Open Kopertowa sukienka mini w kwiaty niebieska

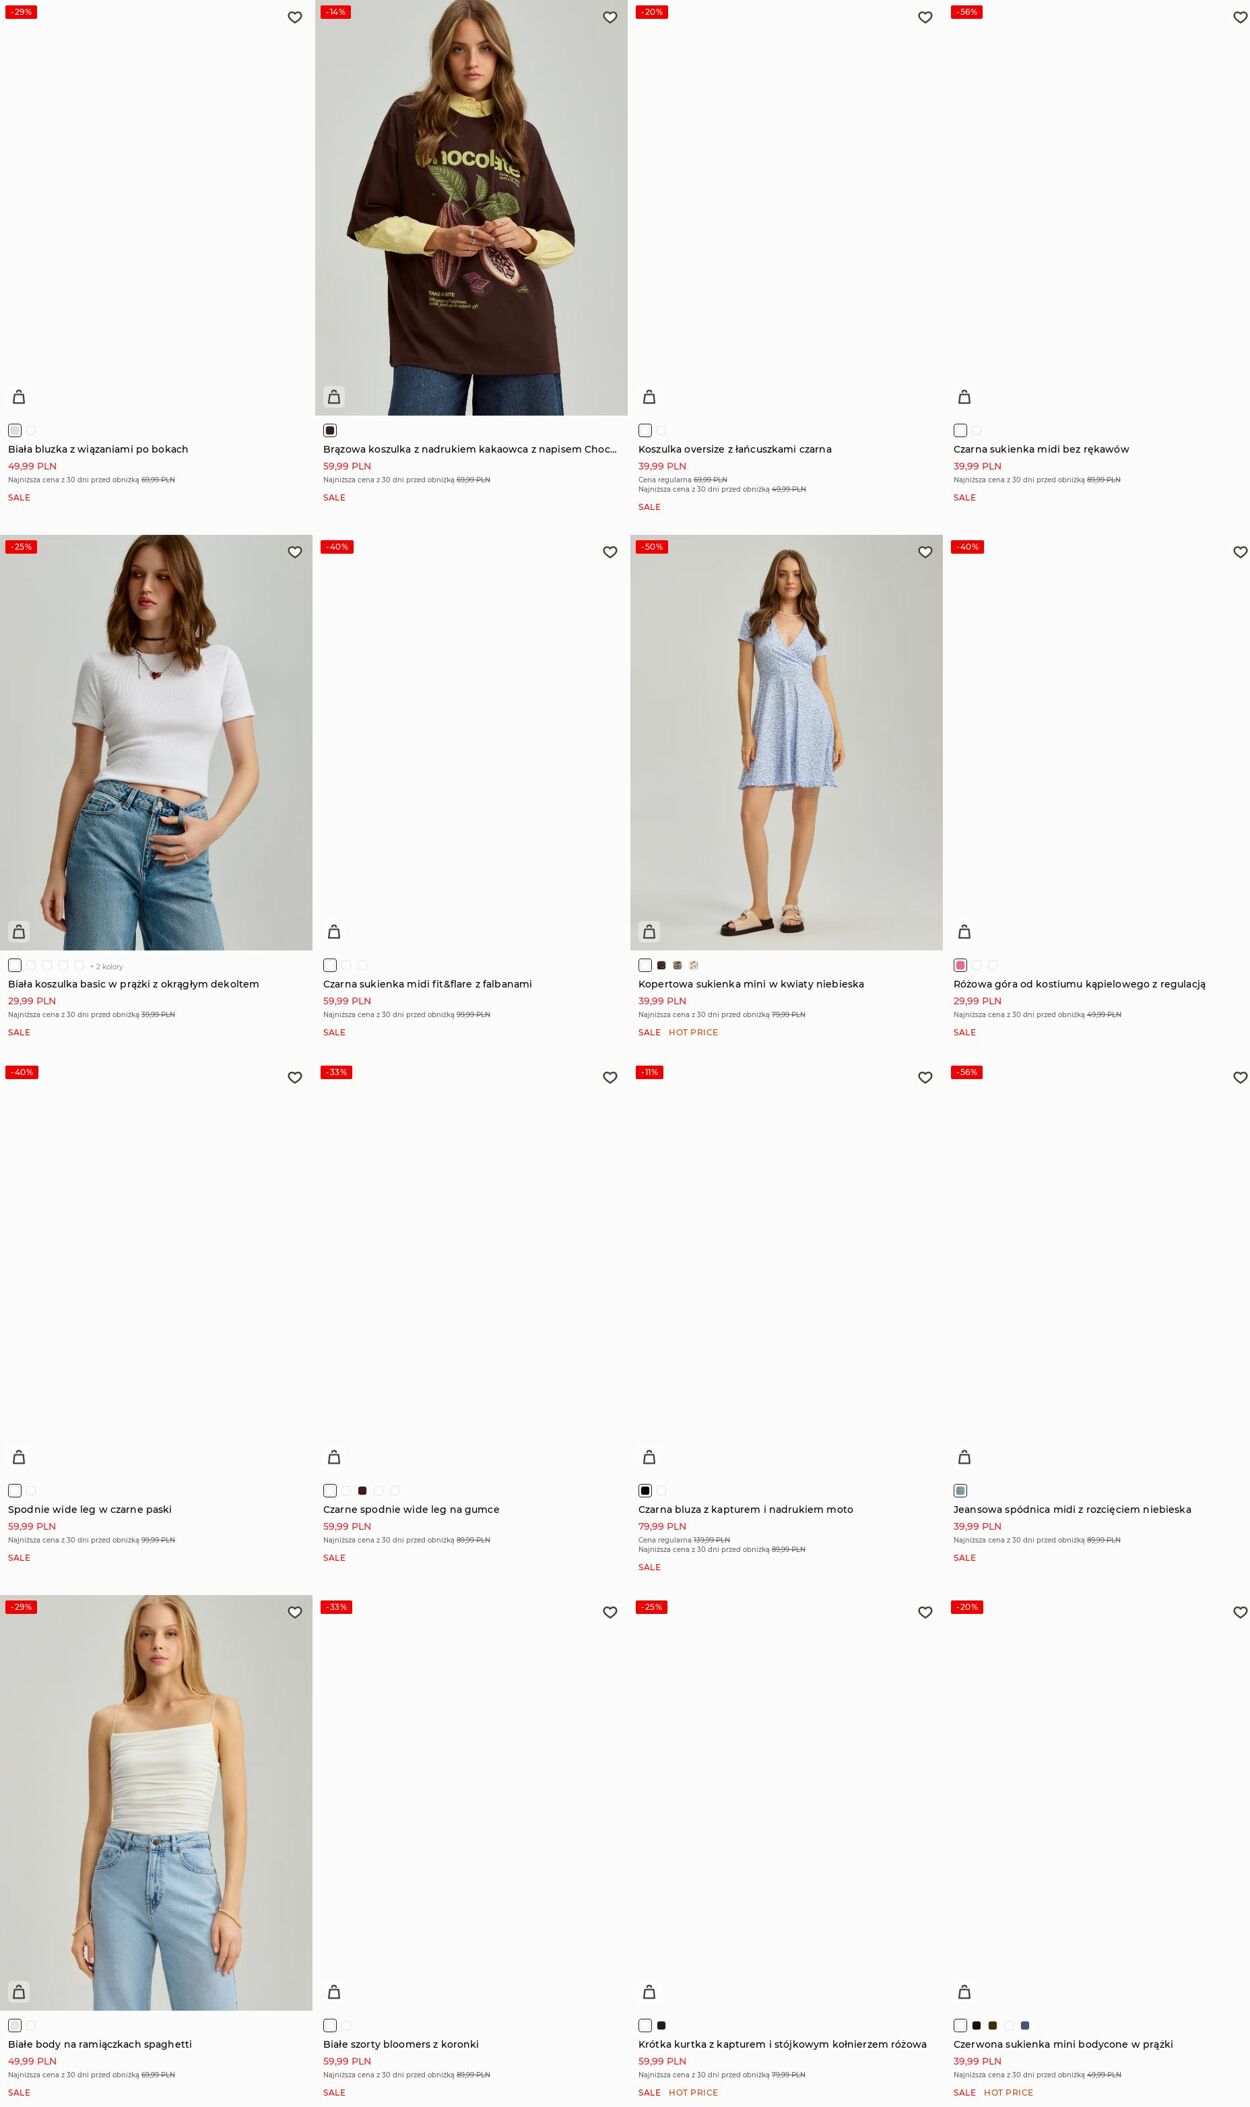pyautogui.click(x=751, y=984)
